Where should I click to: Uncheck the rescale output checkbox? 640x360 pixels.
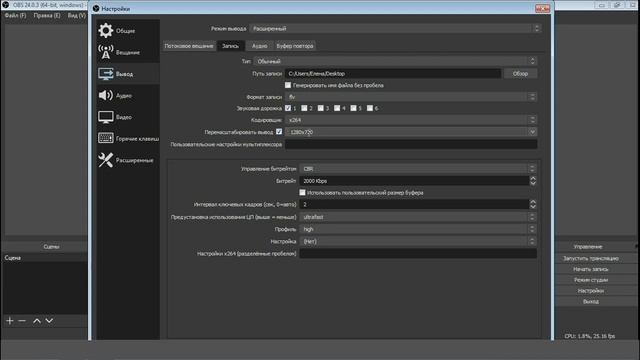[279, 131]
